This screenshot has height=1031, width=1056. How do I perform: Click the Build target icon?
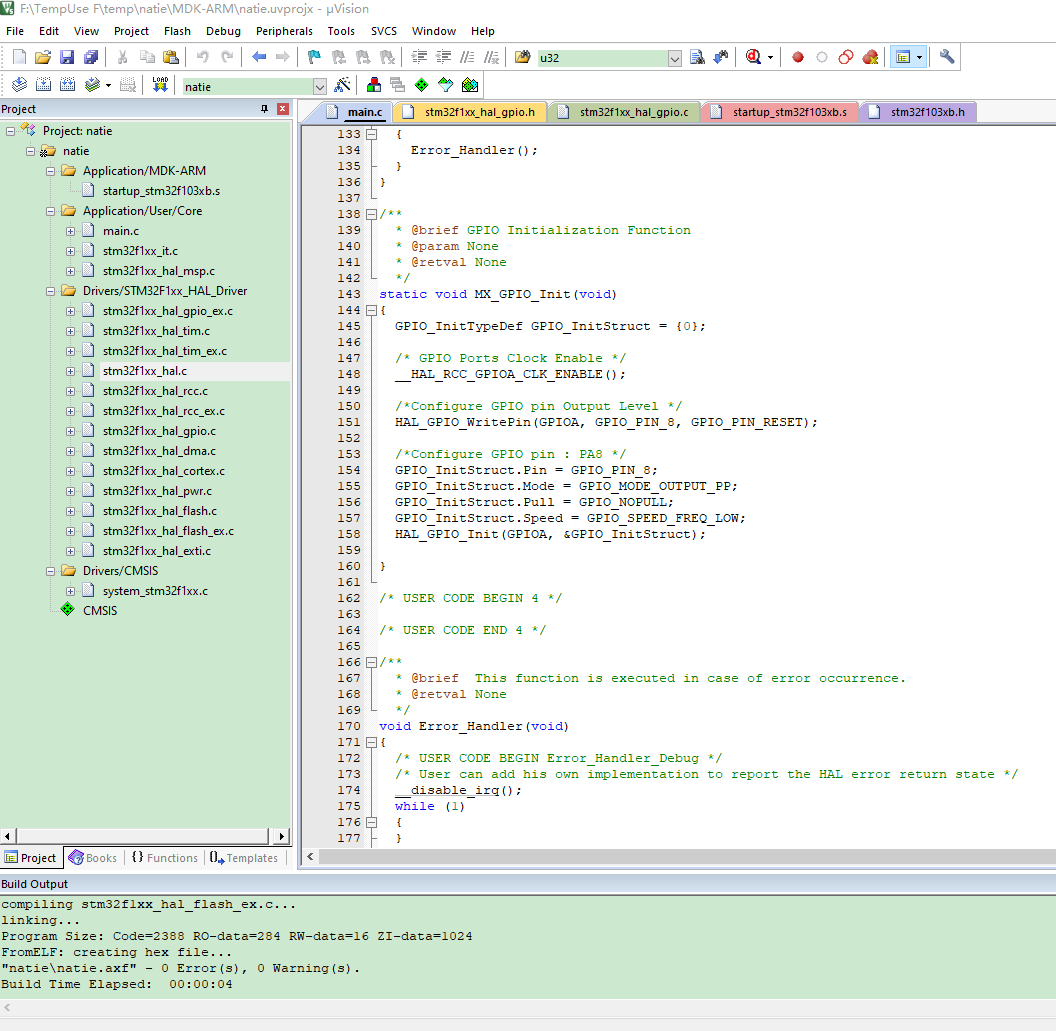tap(41, 86)
